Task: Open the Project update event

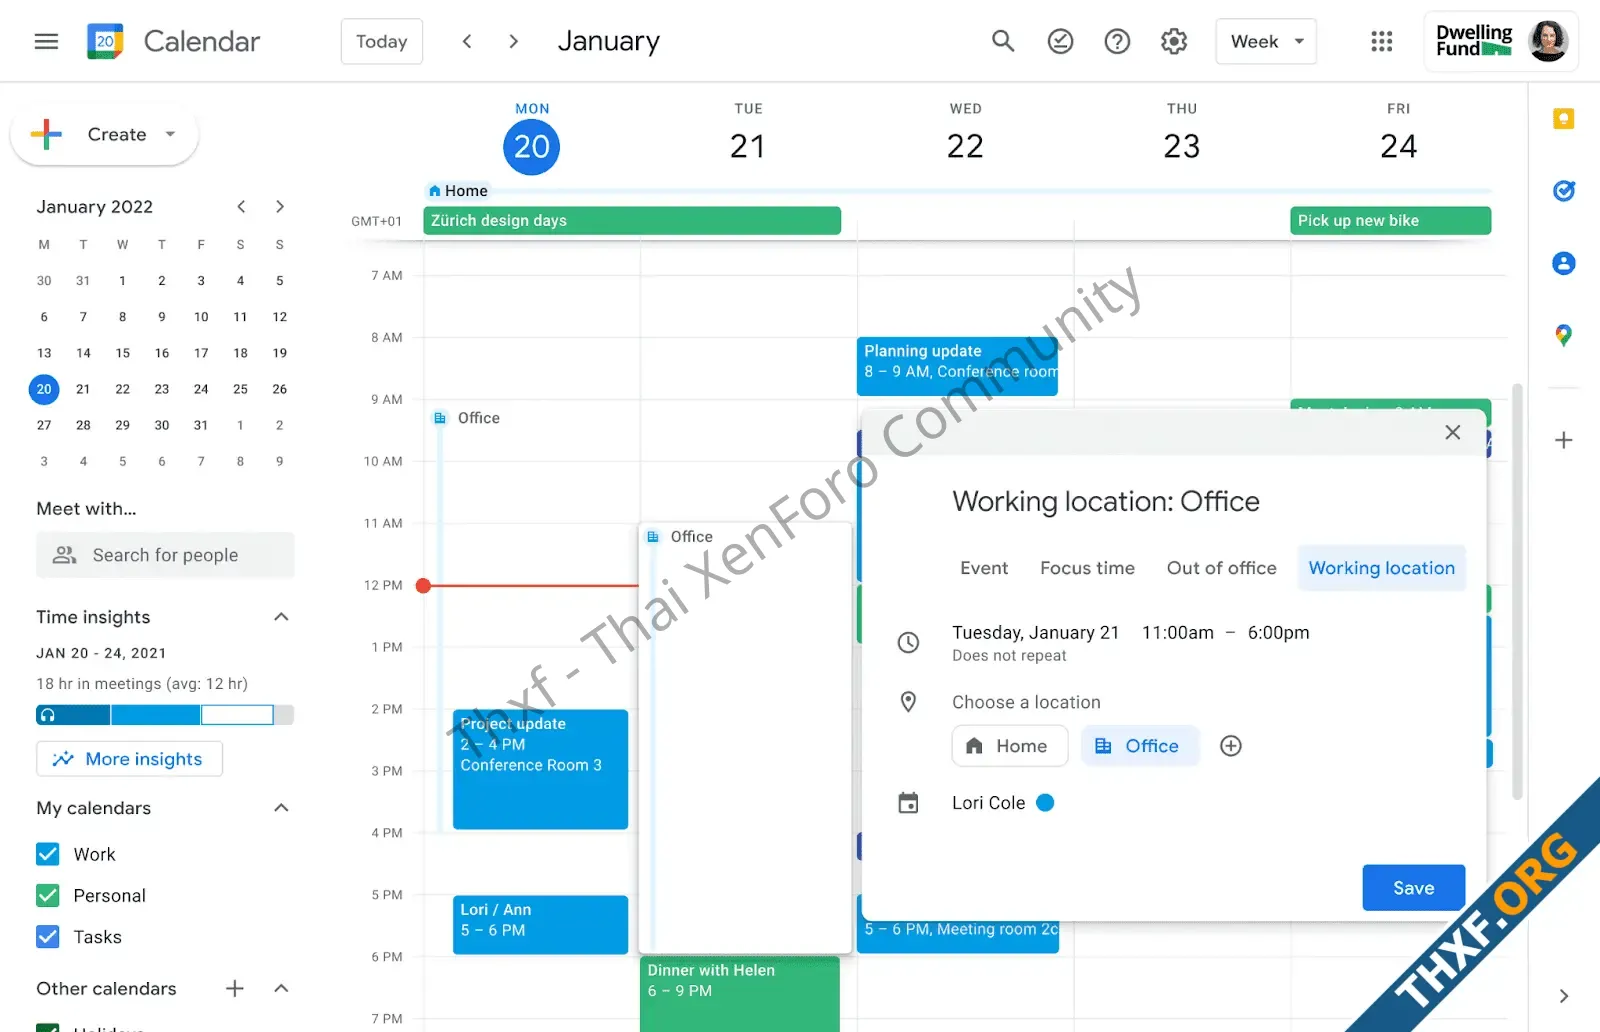Action: (540, 769)
